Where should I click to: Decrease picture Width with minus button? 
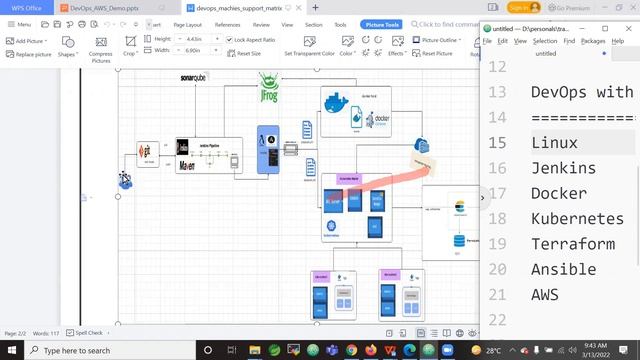(x=178, y=51)
